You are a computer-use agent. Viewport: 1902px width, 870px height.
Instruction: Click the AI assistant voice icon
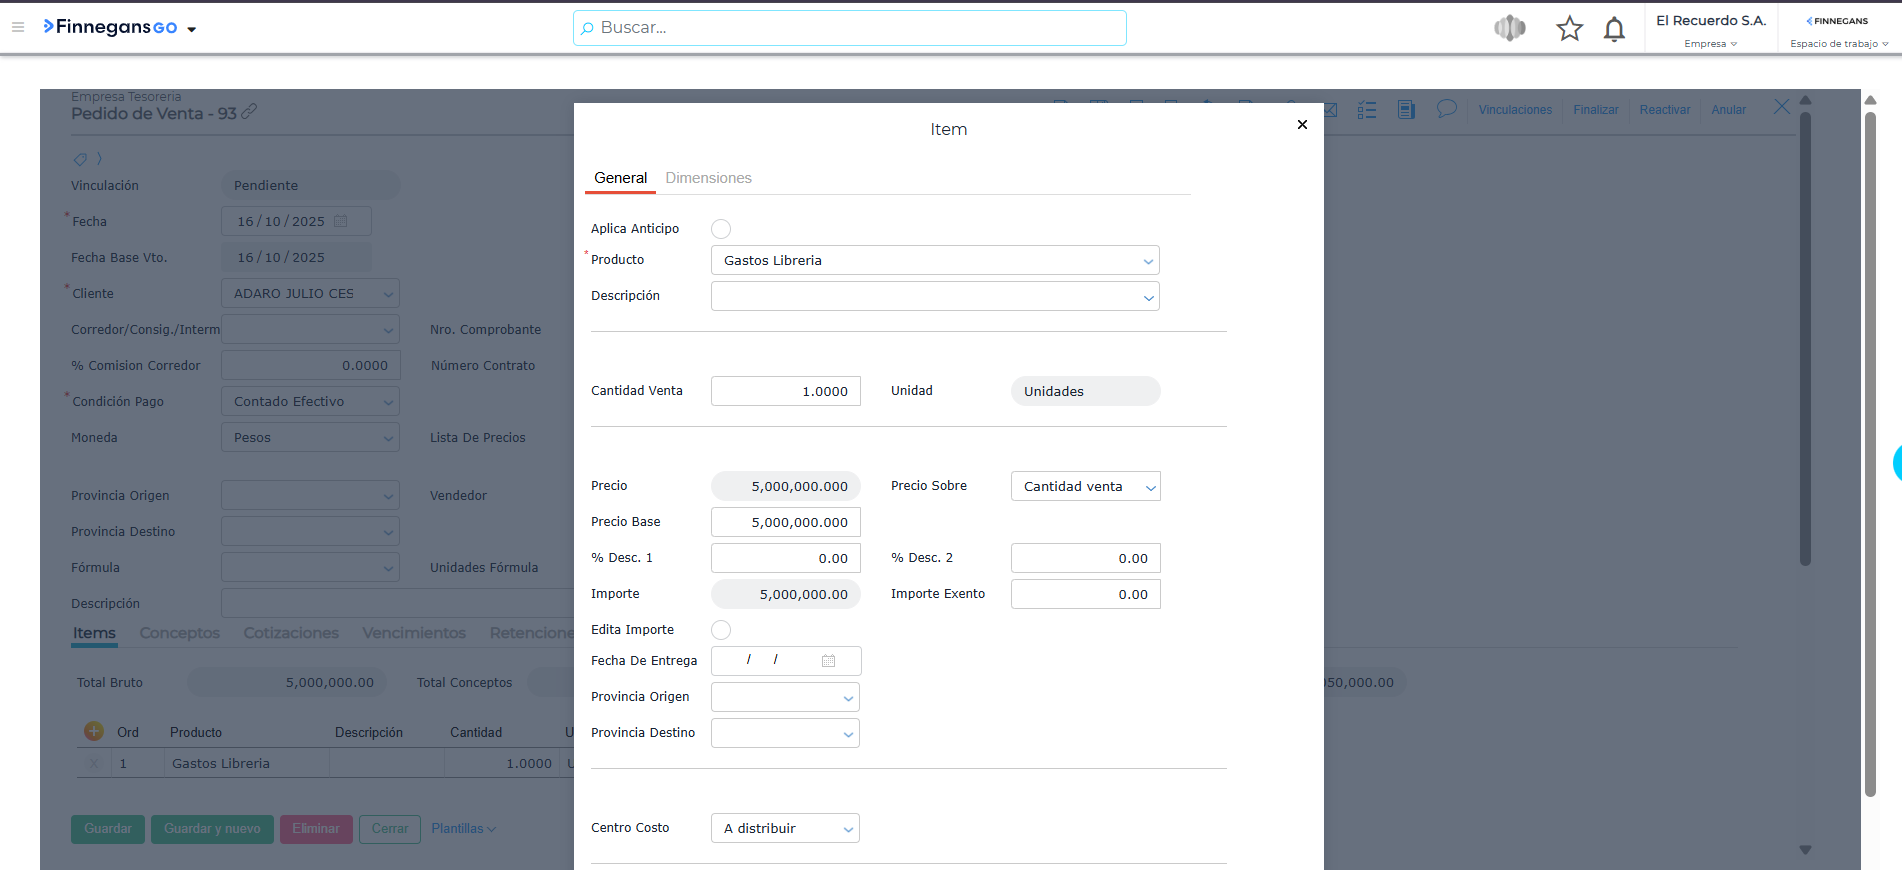(x=1509, y=29)
